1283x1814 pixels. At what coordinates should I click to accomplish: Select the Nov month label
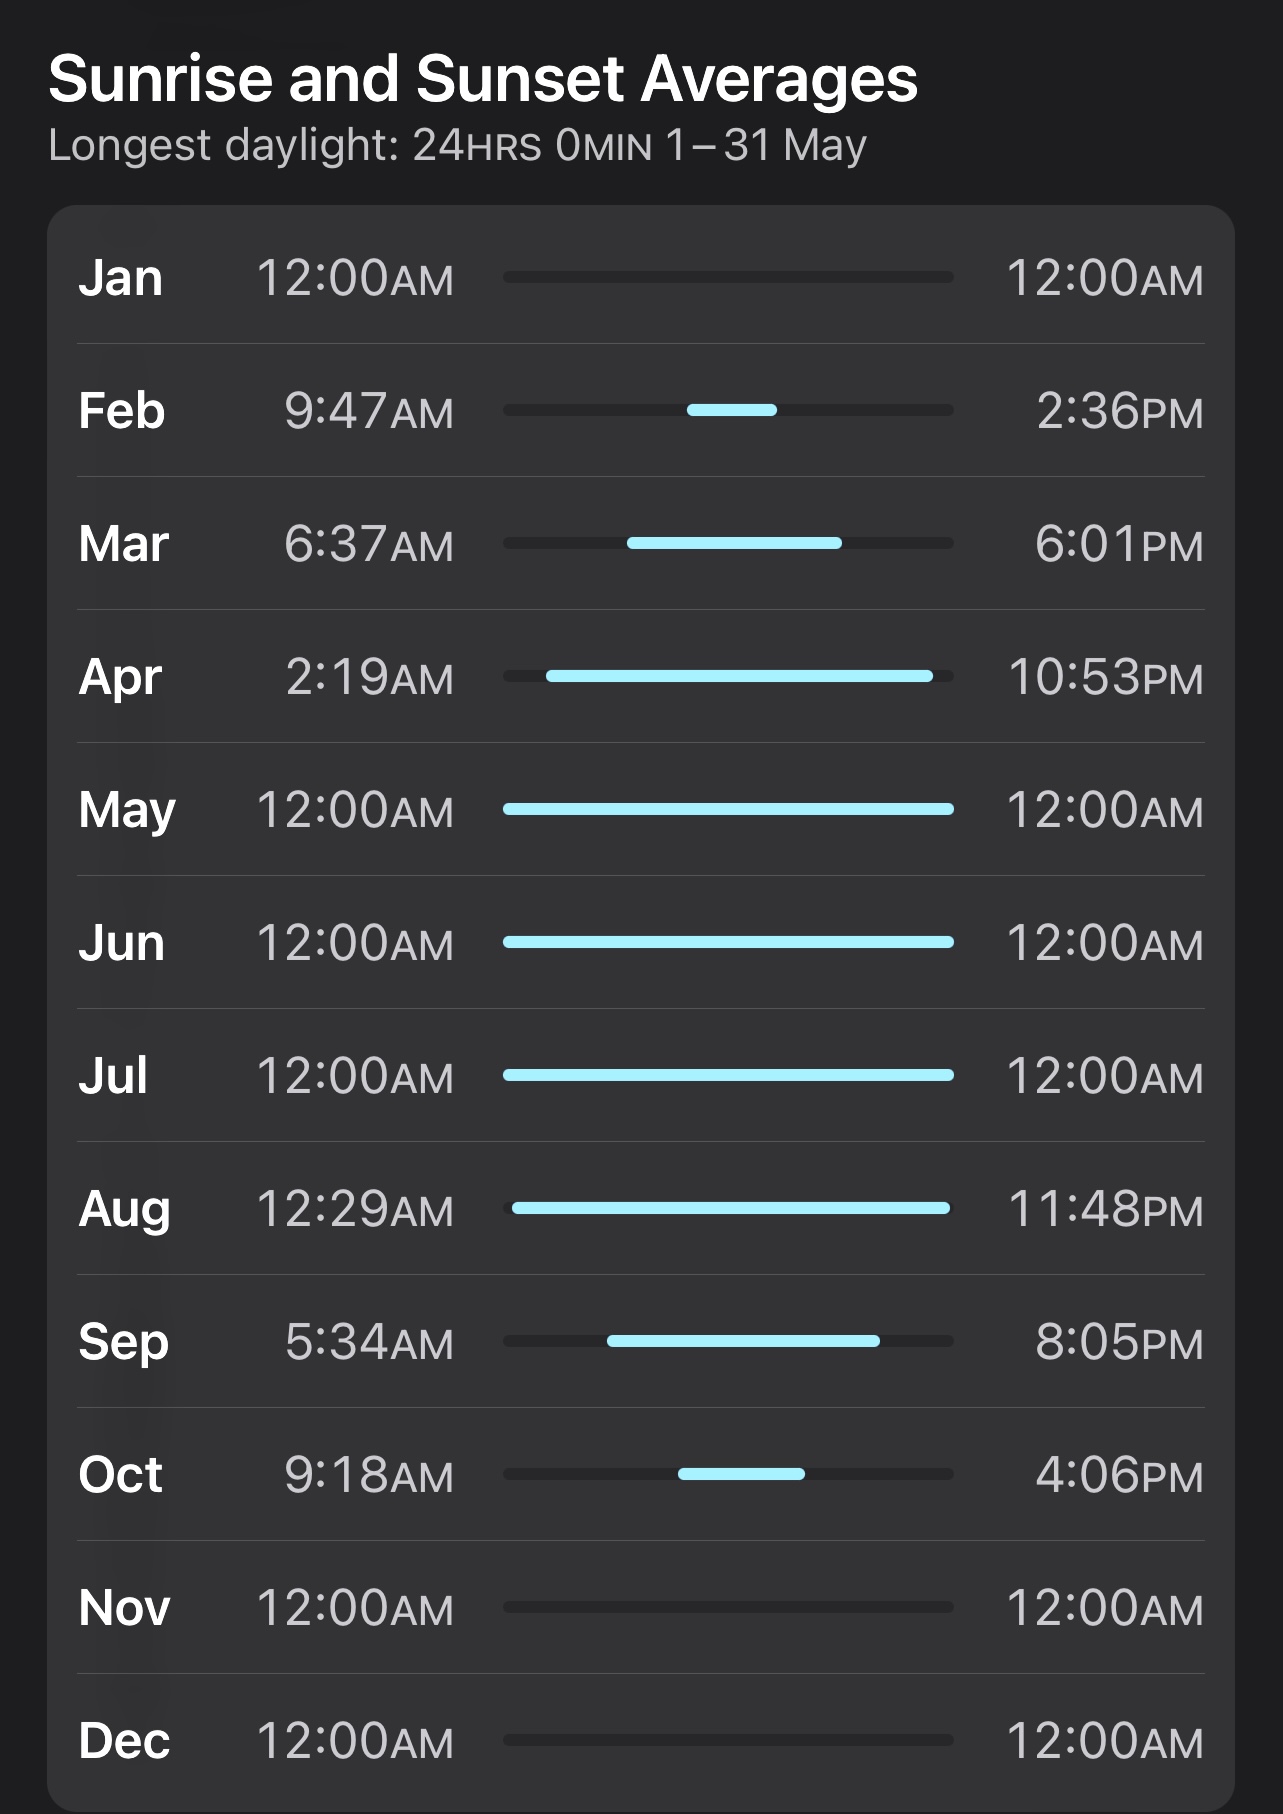[x=124, y=1608]
